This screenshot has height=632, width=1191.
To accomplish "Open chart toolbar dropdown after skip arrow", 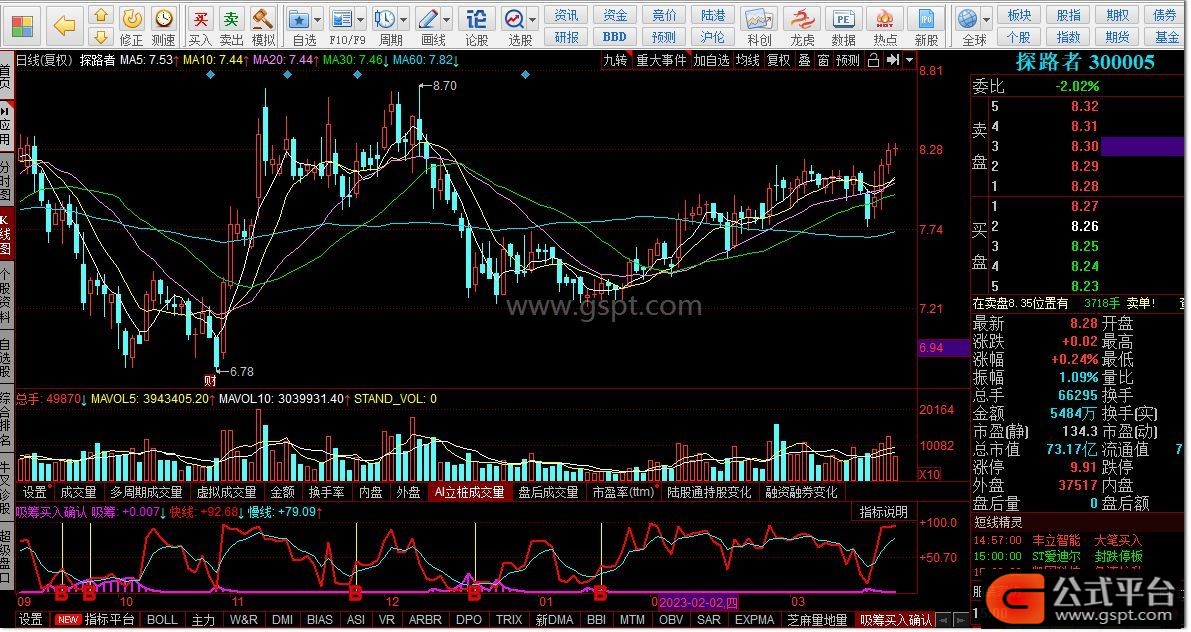I will point(910,60).
